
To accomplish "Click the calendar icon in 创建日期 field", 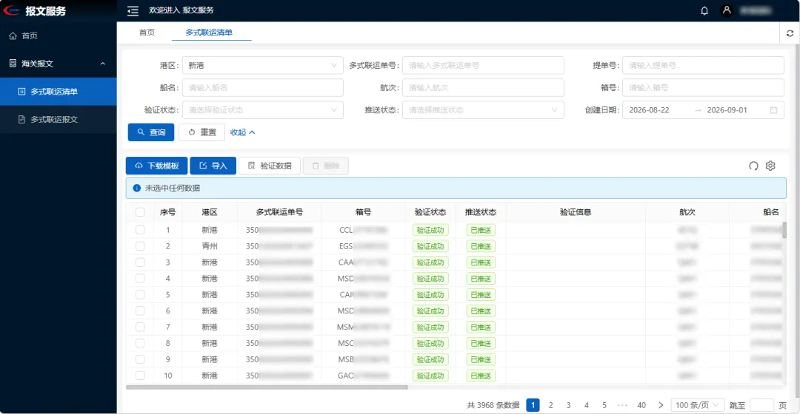I will (x=773, y=110).
